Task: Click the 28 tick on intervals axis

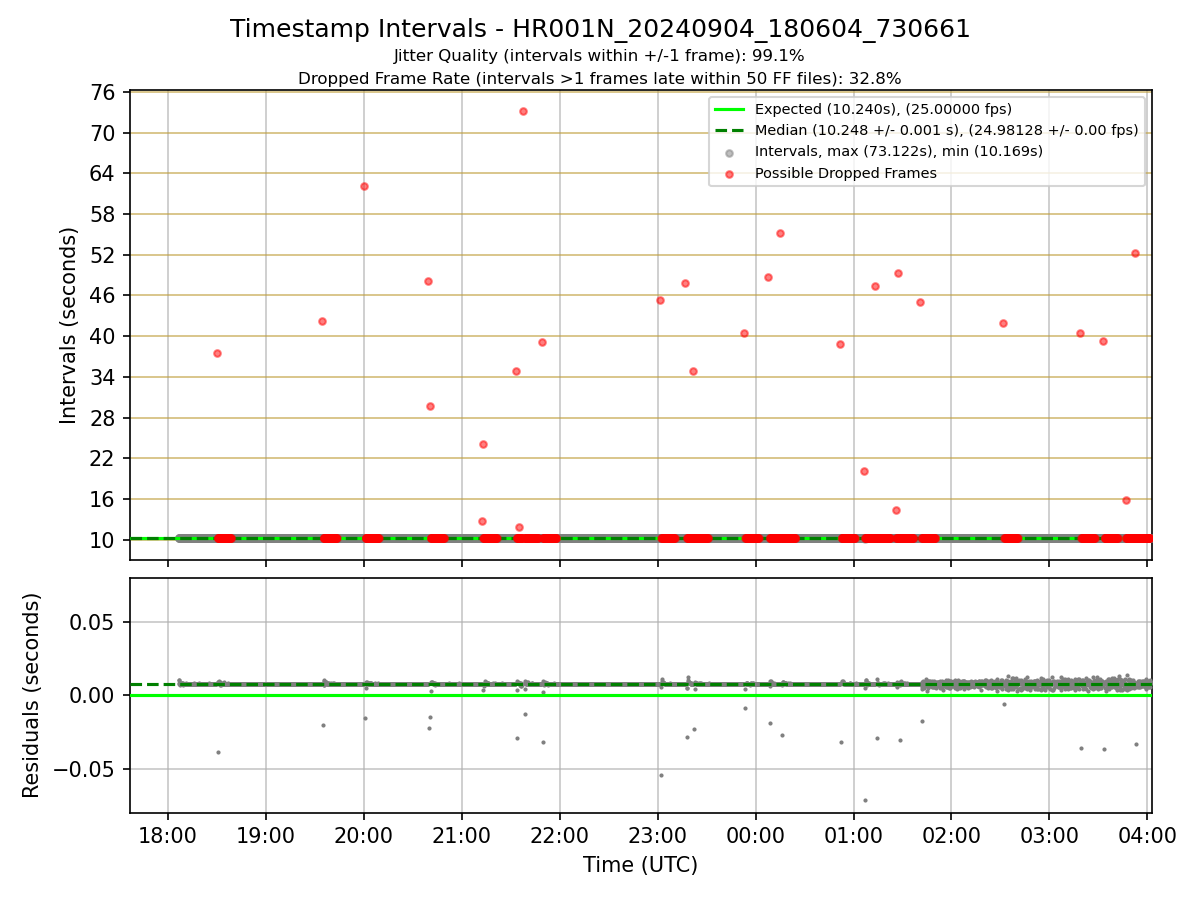Action: tap(105, 417)
